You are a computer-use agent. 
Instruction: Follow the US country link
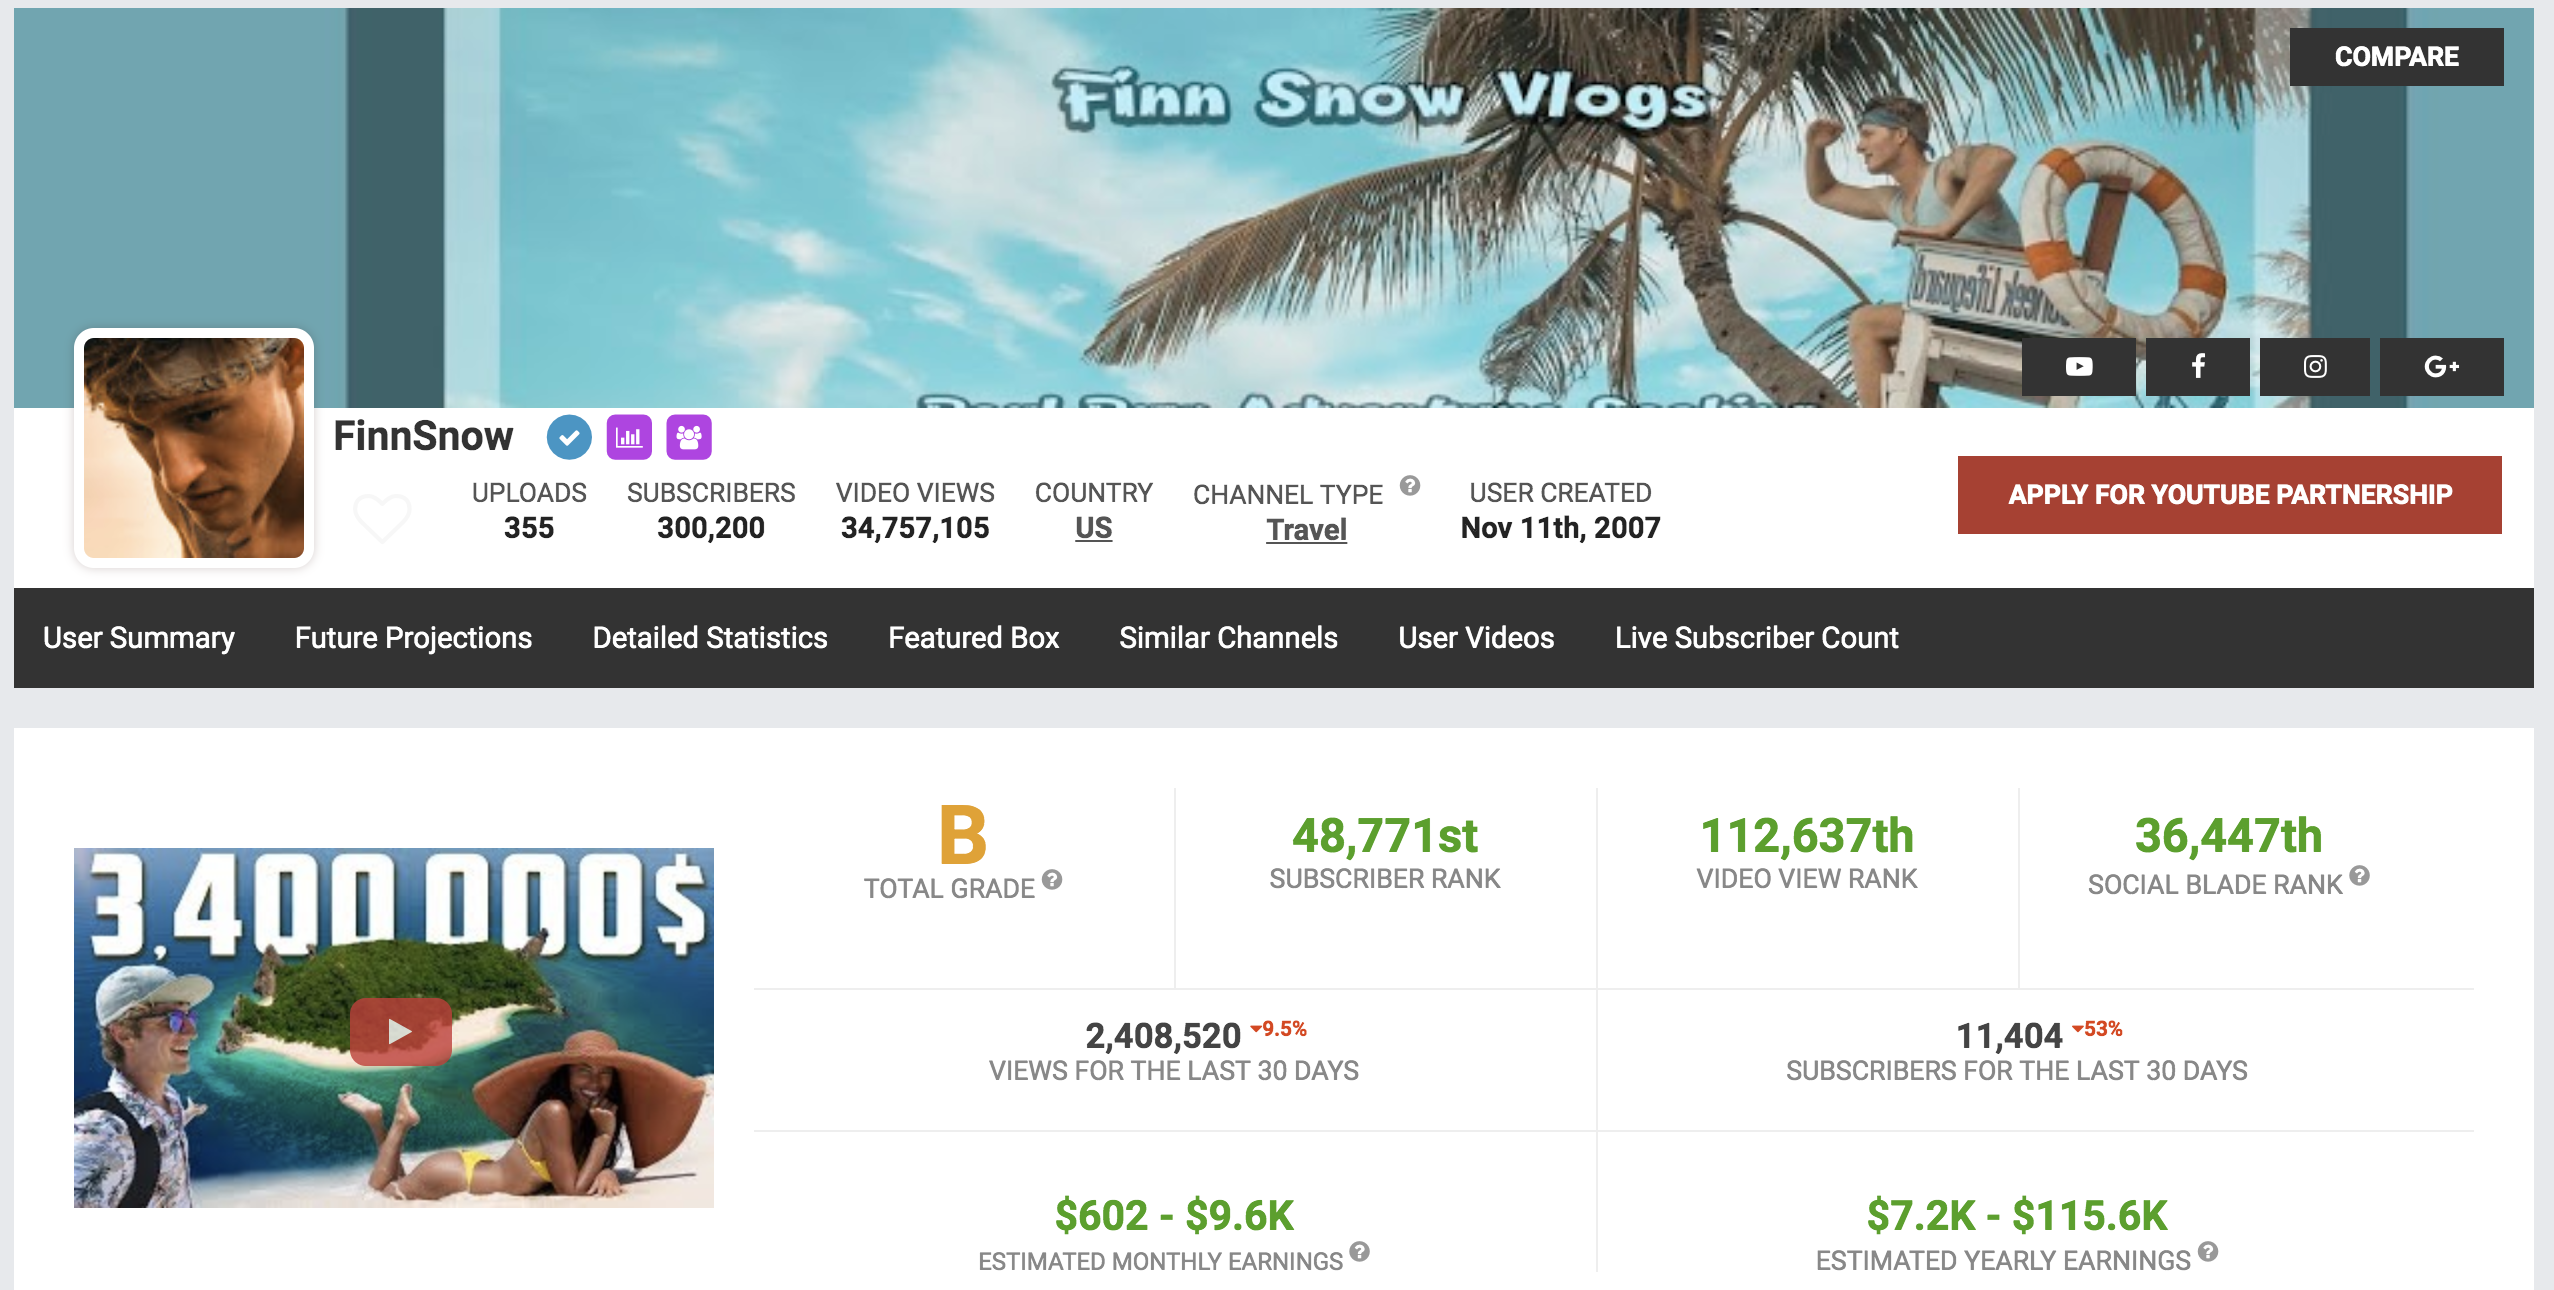coord(1093,528)
